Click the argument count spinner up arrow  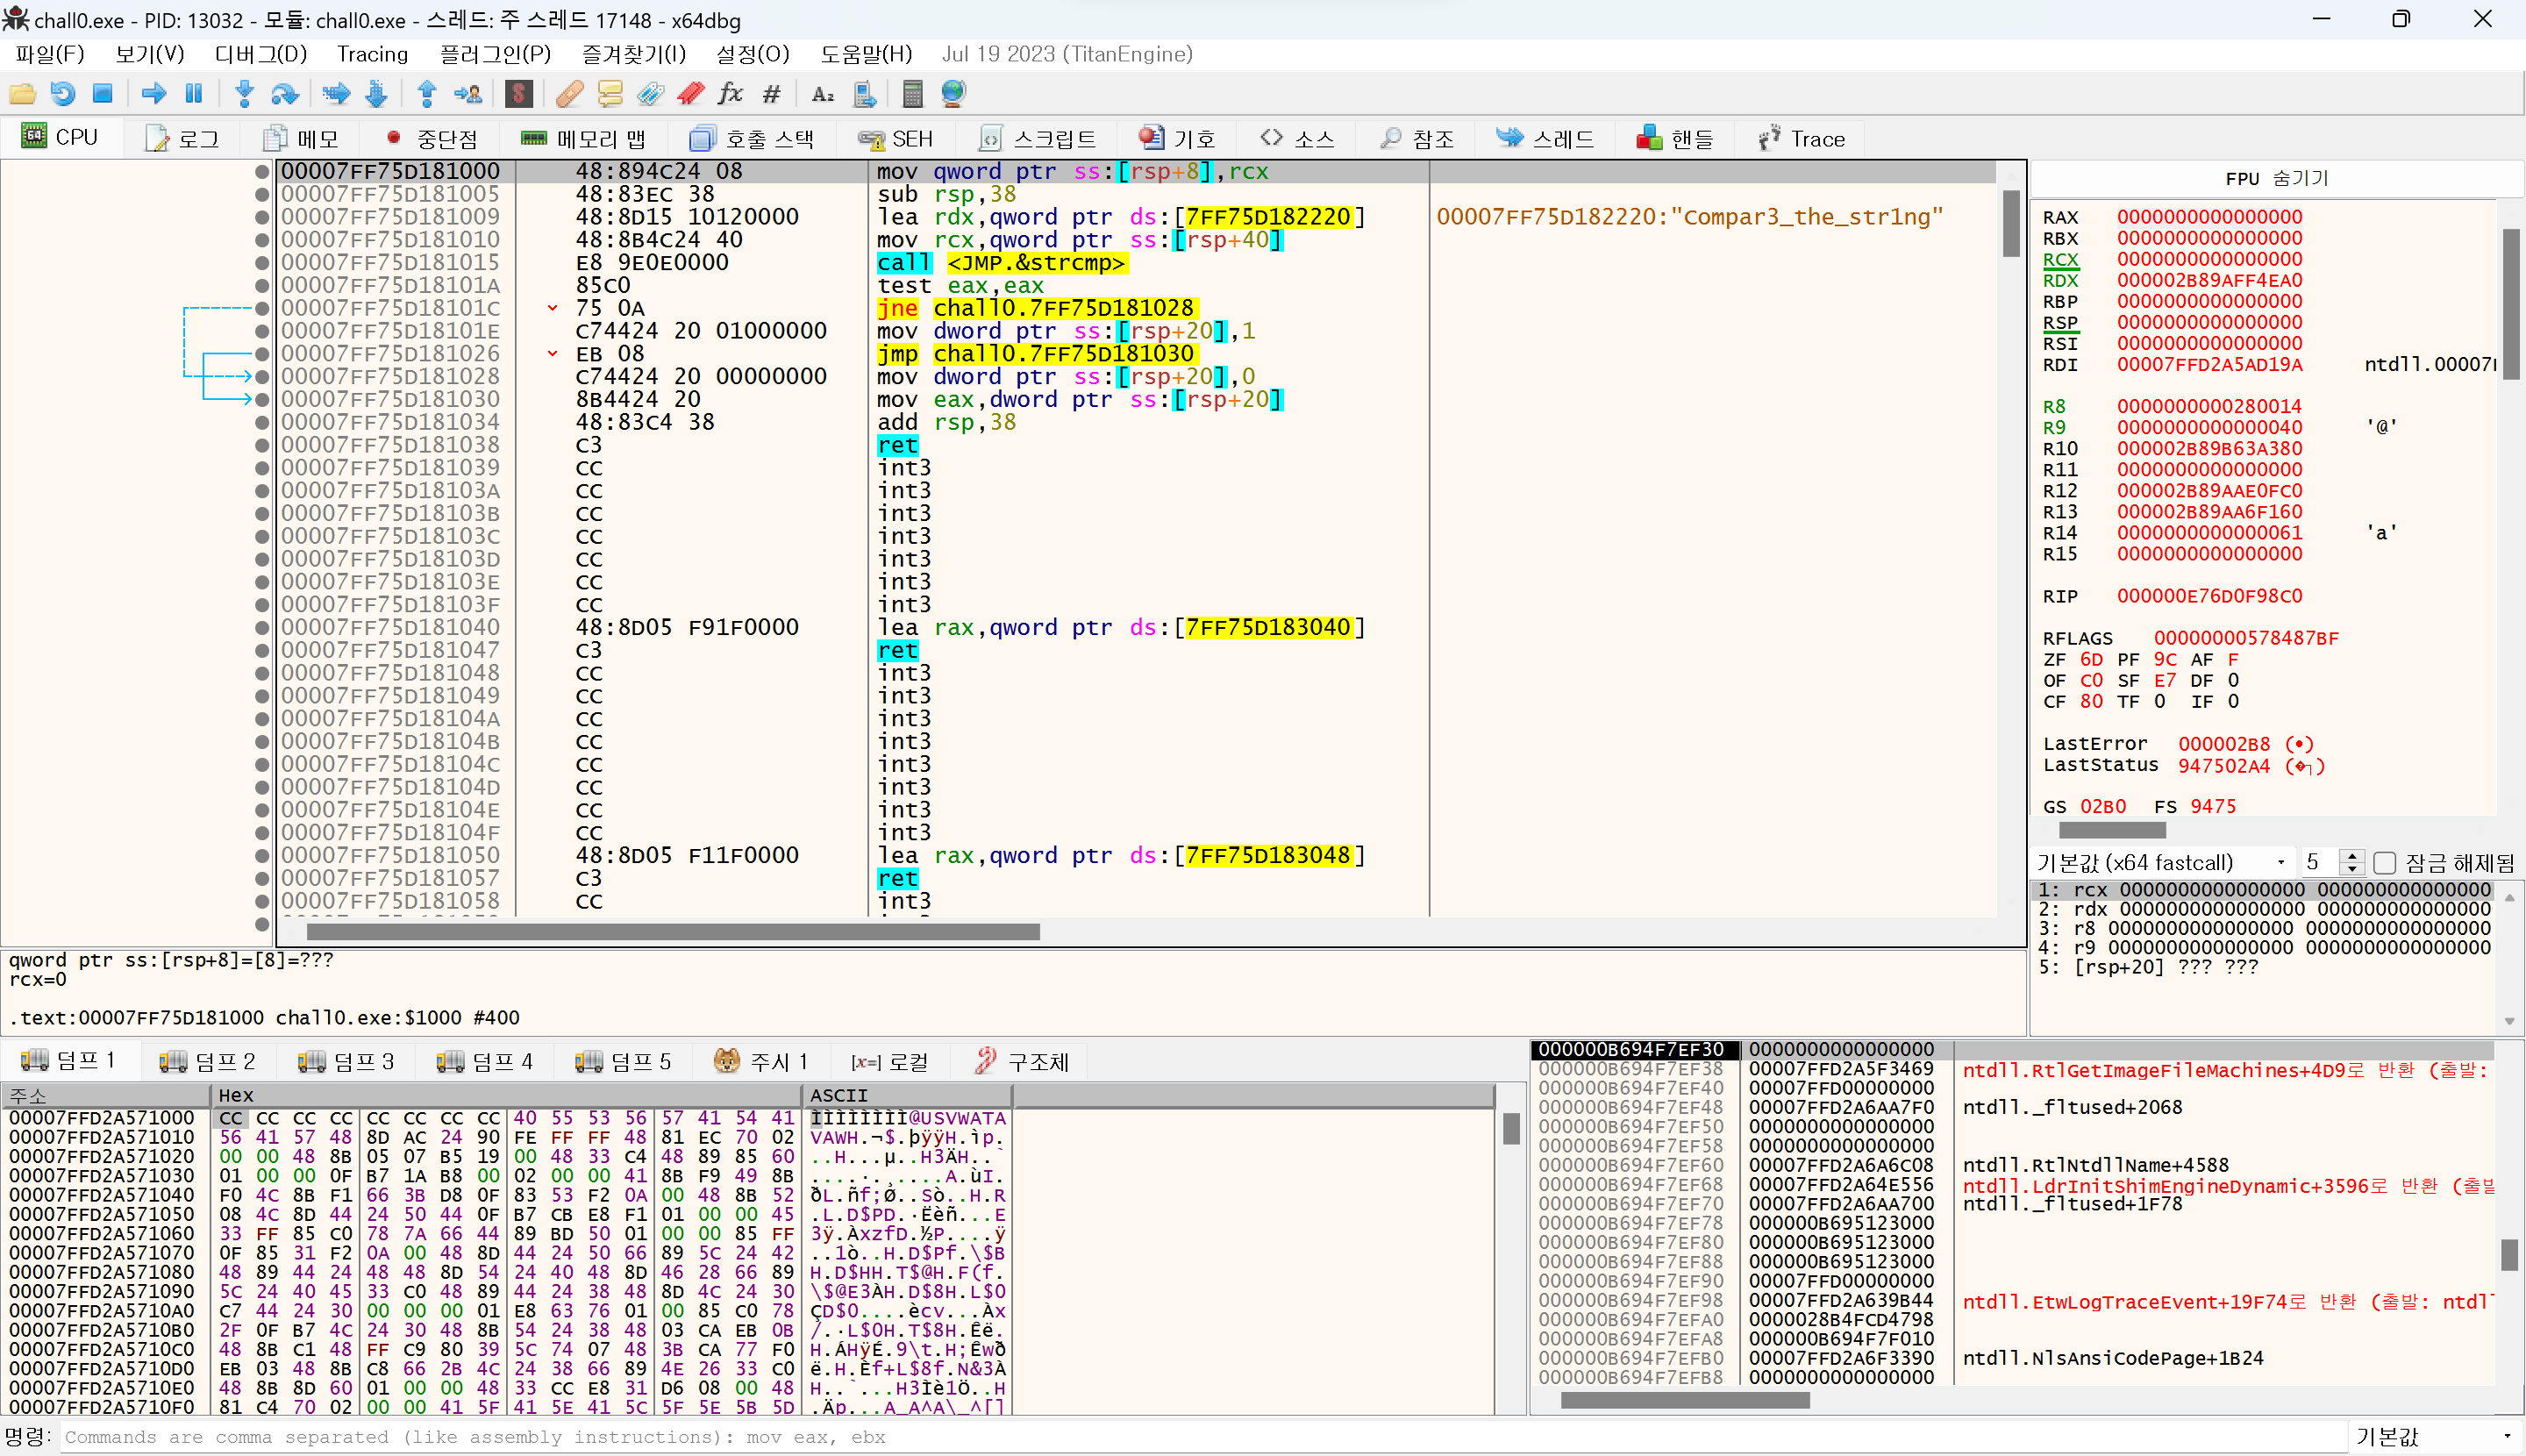click(2353, 856)
